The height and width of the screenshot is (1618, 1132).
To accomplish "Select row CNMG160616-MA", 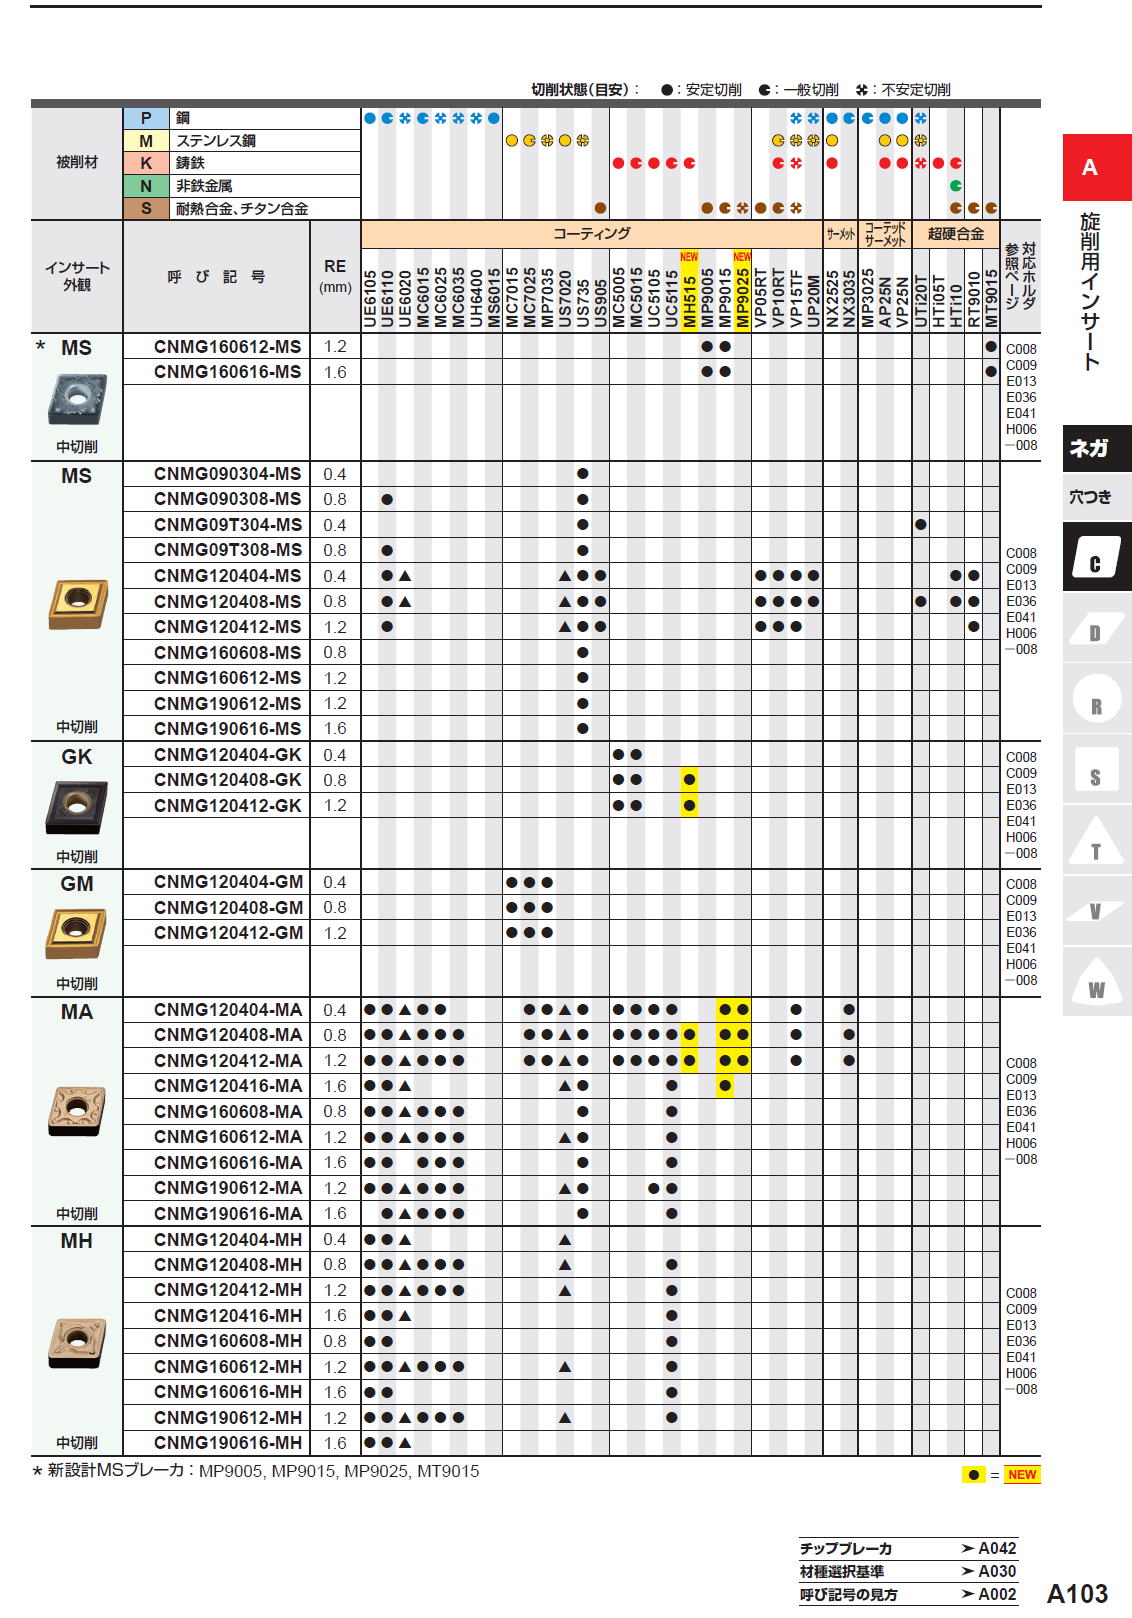I will click(x=561, y=1163).
